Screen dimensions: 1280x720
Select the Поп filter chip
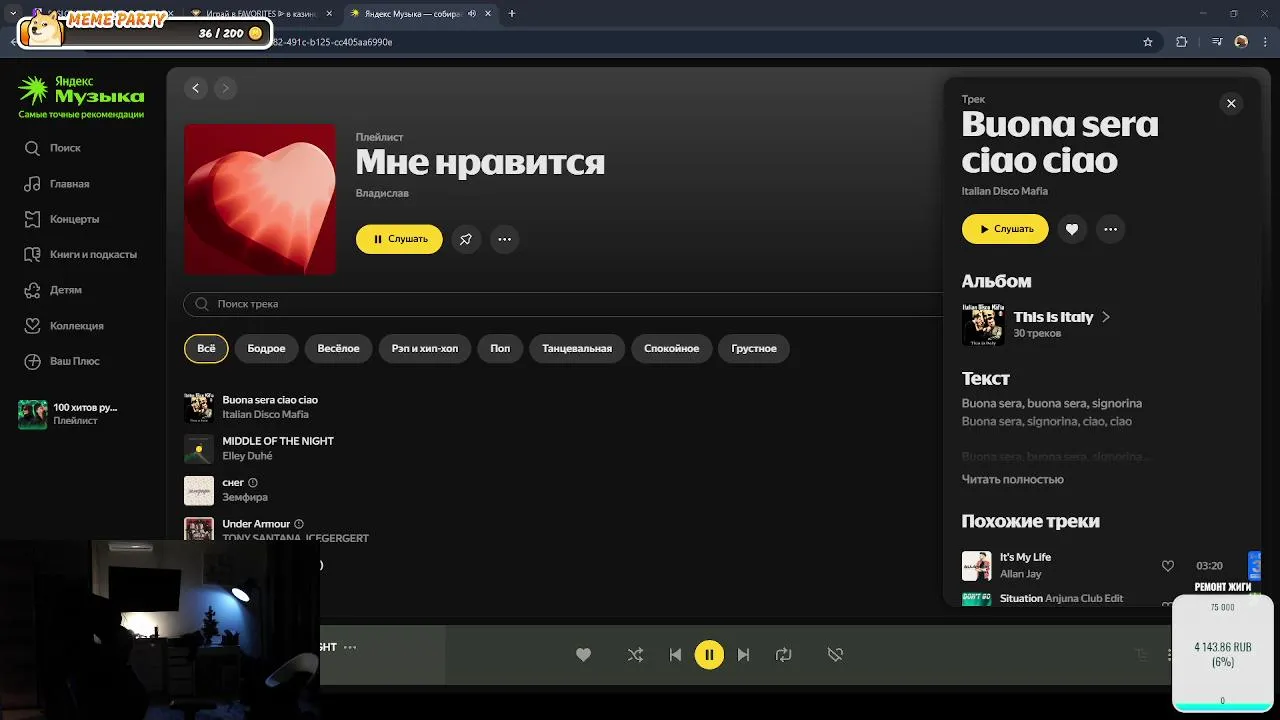coord(500,349)
